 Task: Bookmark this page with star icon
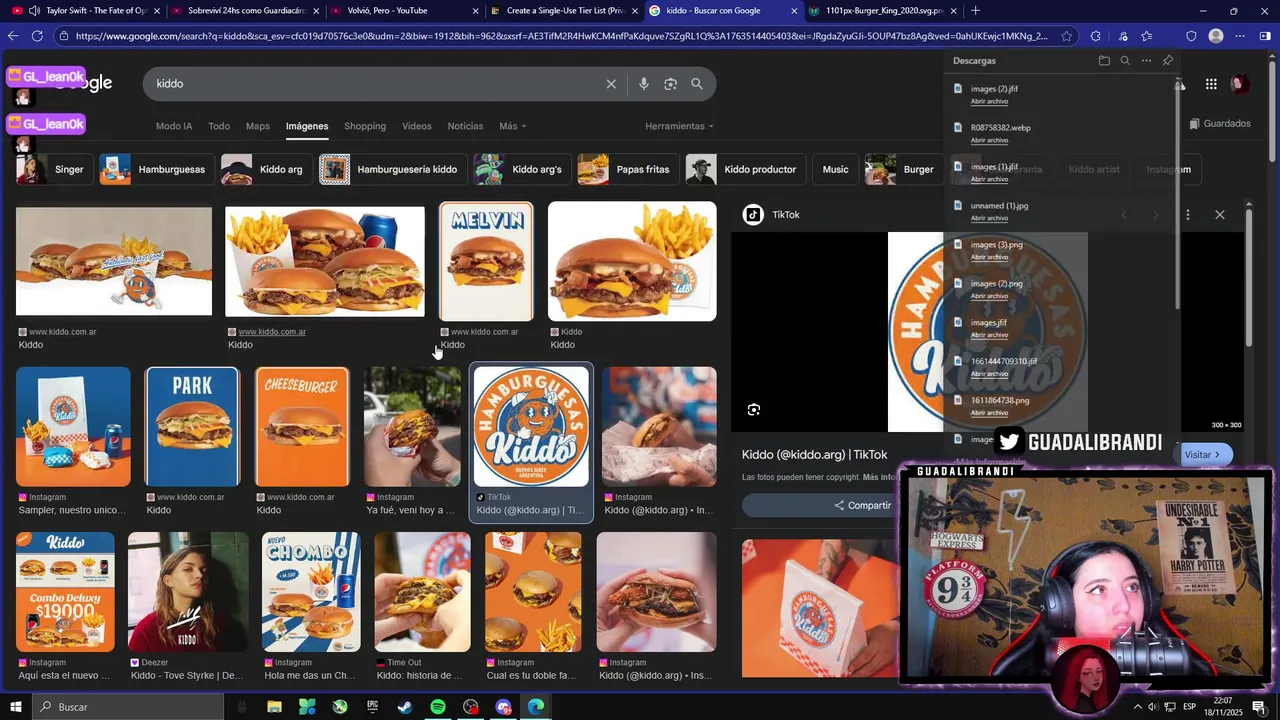point(1067,36)
